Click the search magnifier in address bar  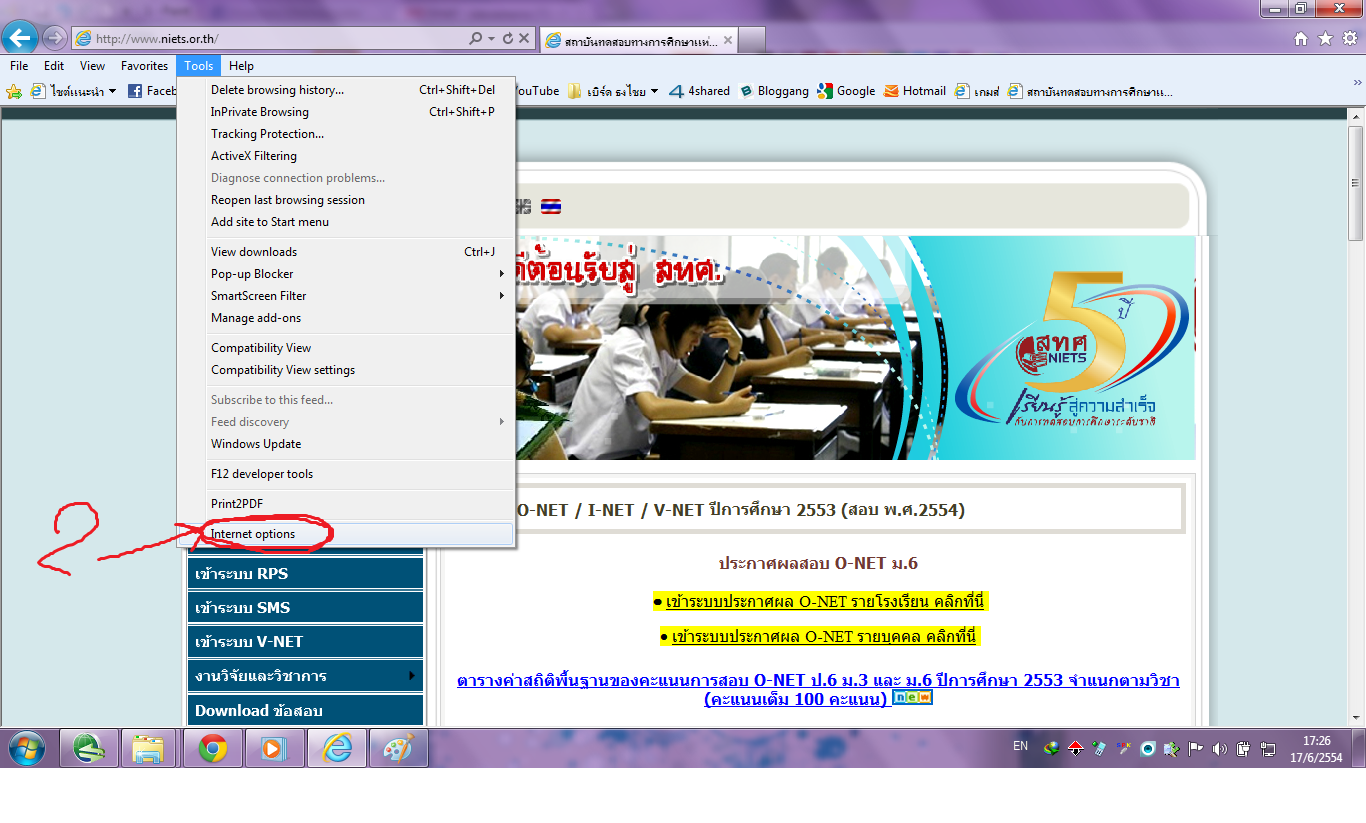pyautogui.click(x=476, y=39)
